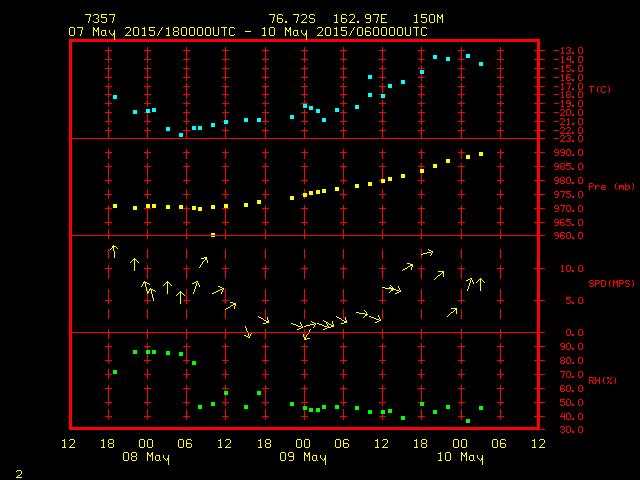This screenshot has width=640, height=480.
Task: Click the "980.0" pressure tick label
Action: coord(569,180)
